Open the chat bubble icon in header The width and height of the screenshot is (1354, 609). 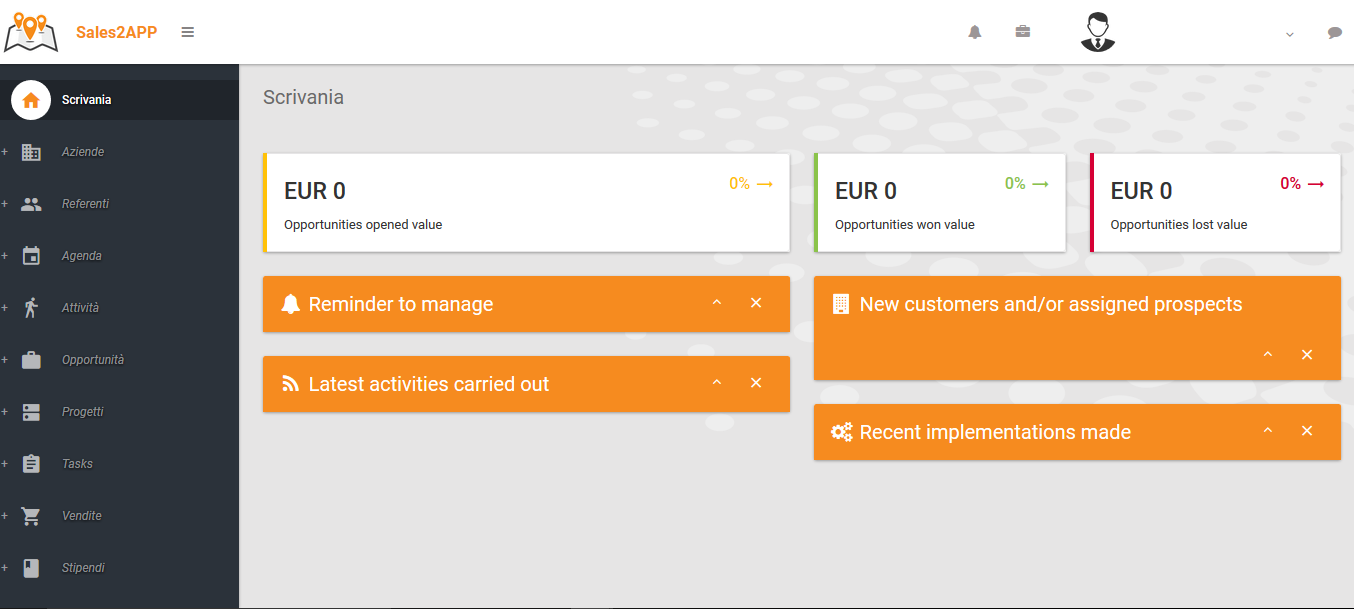(1334, 33)
